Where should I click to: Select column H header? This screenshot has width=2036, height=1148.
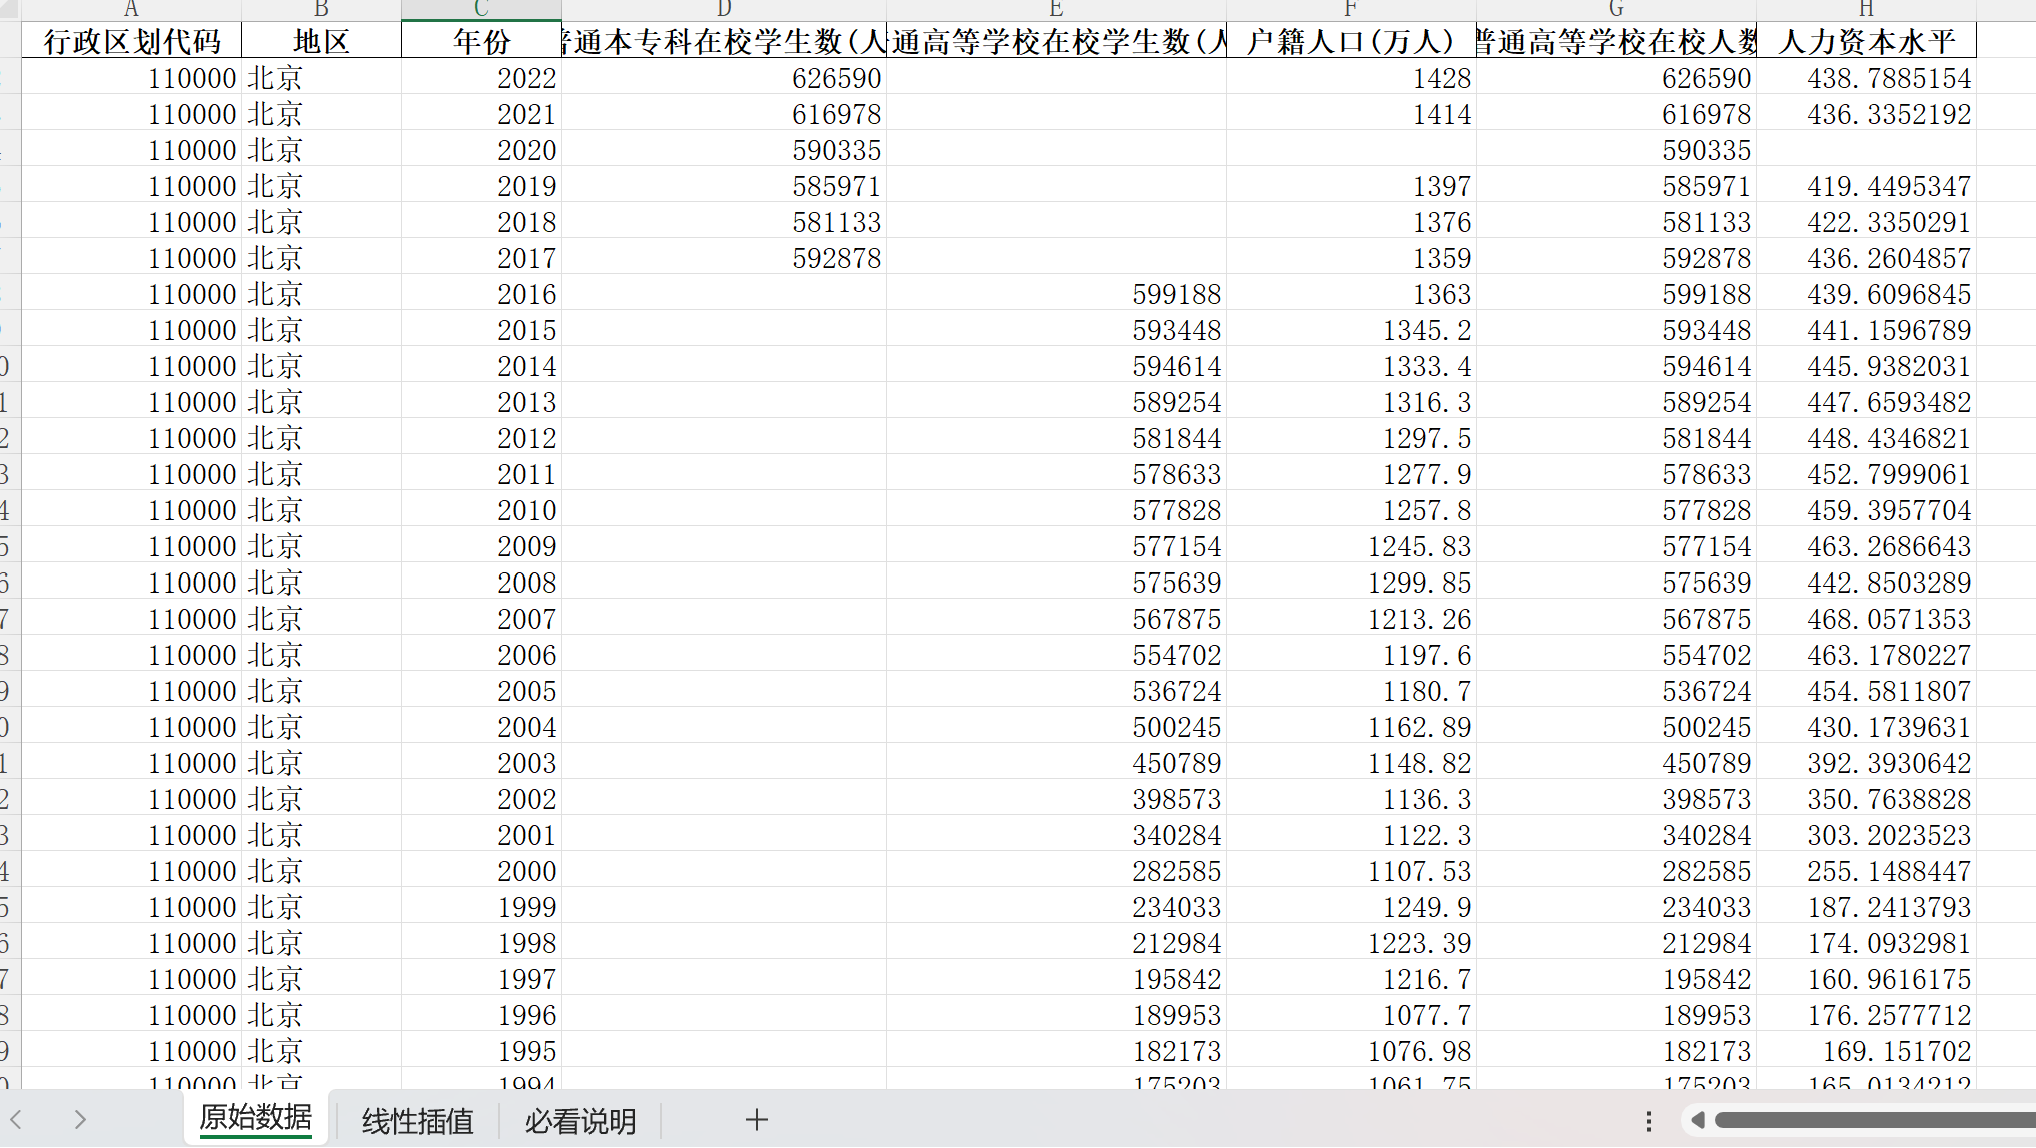1865,9
